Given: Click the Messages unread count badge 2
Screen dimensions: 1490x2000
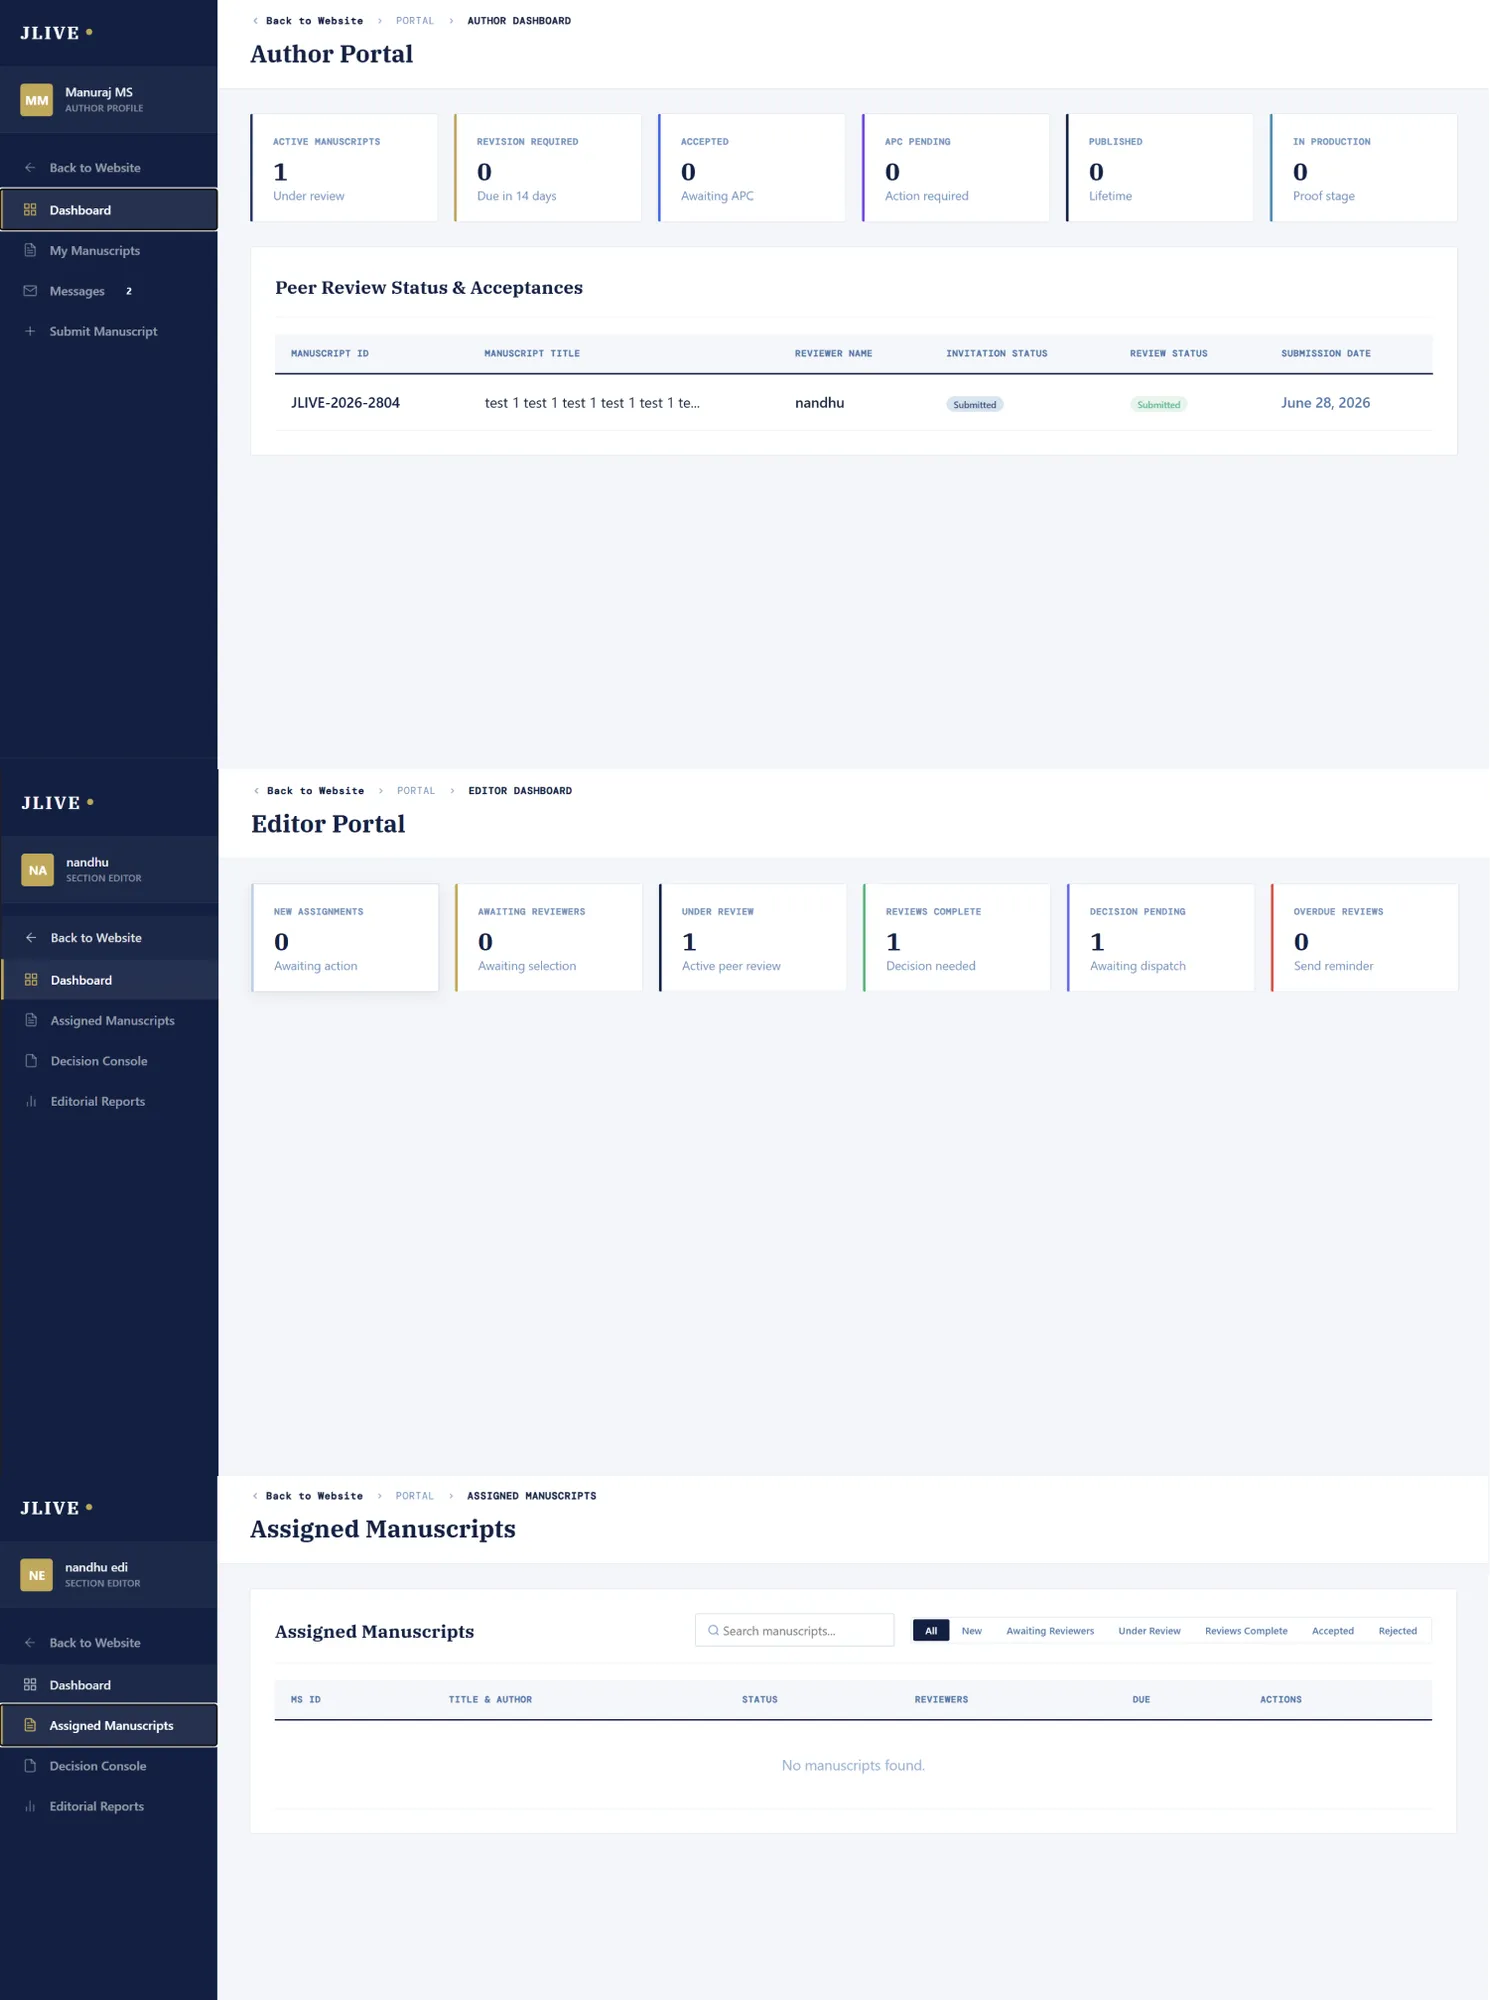Looking at the screenshot, I should 129,291.
